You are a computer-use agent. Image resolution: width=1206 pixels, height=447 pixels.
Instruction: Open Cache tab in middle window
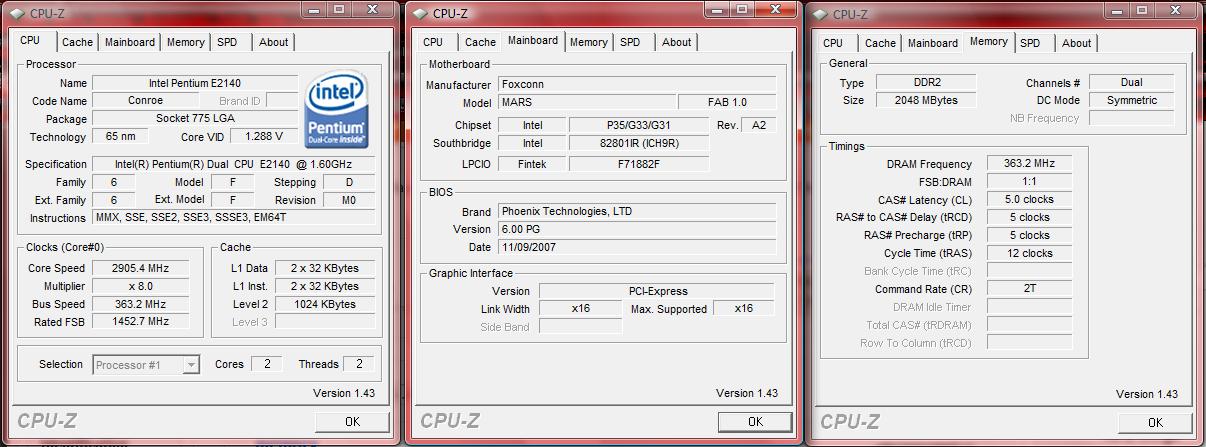click(480, 42)
